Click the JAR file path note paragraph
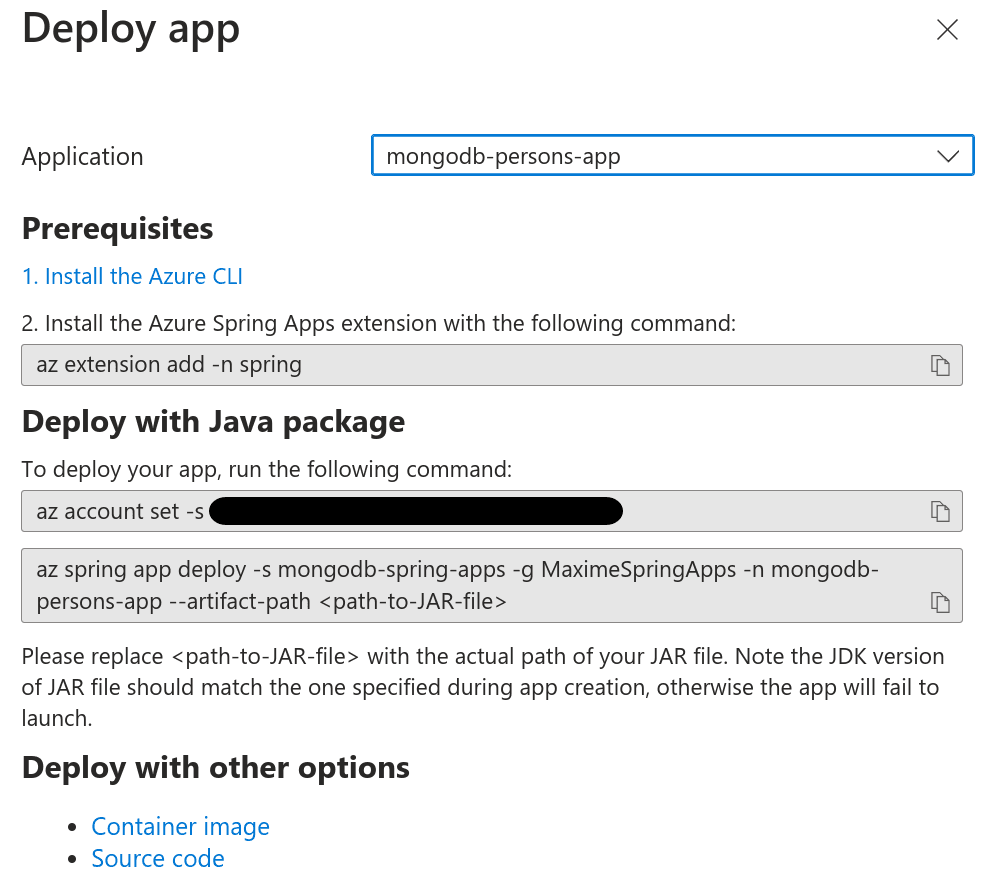The width and height of the screenshot is (984, 883). tap(482, 687)
